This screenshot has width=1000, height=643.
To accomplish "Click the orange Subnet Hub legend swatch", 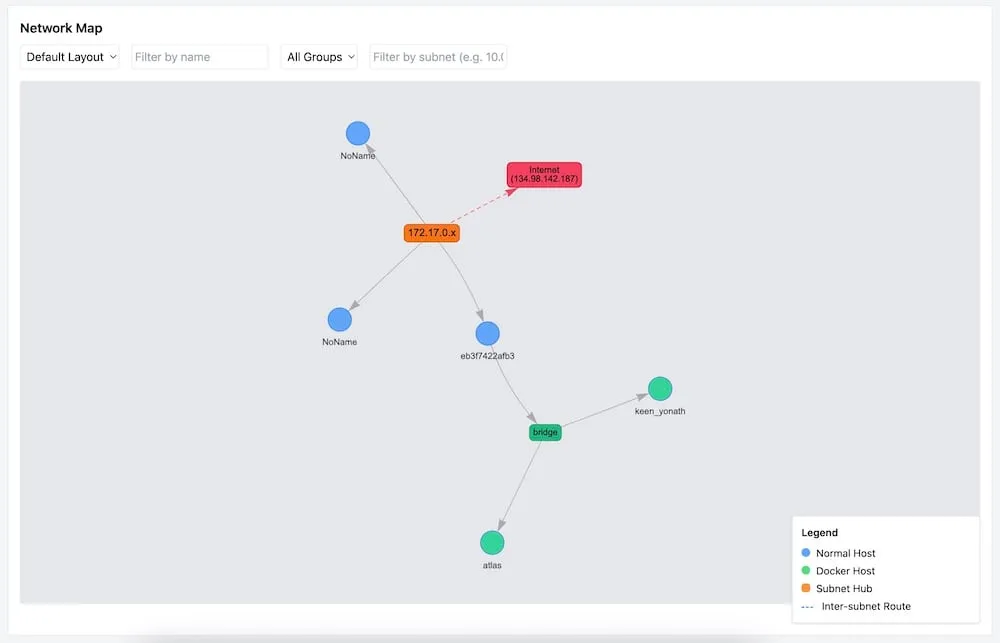I will coord(806,588).
